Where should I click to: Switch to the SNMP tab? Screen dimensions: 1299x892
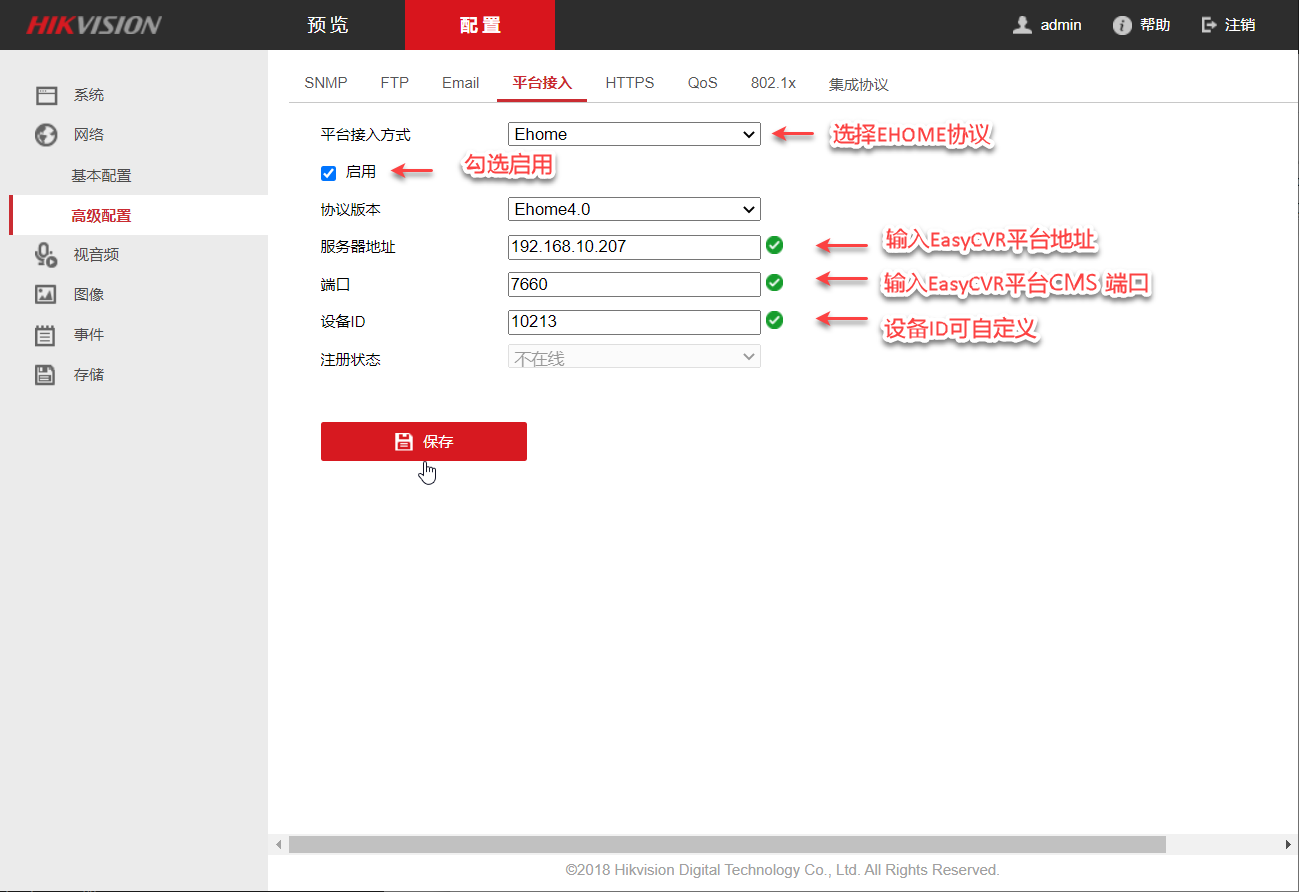click(326, 83)
